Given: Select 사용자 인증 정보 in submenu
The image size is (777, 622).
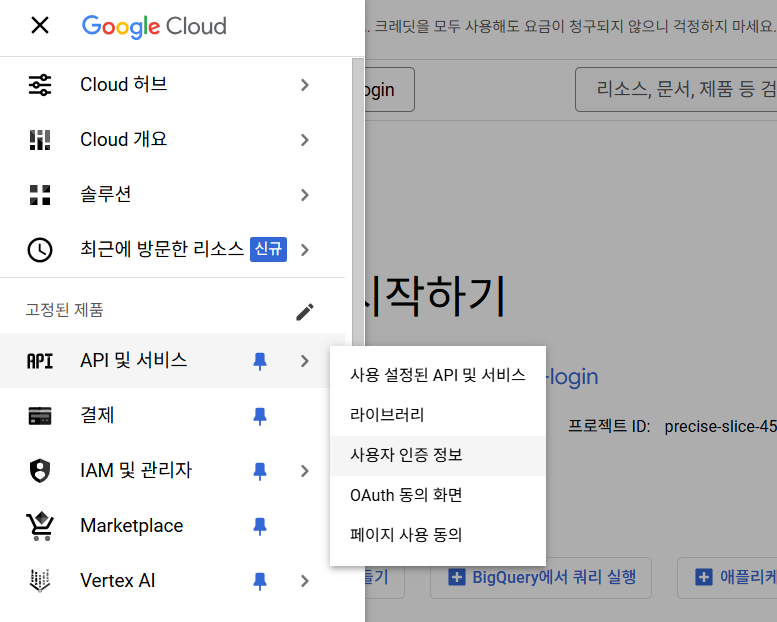Looking at the screenshot, I should click(x=438, y=456).
